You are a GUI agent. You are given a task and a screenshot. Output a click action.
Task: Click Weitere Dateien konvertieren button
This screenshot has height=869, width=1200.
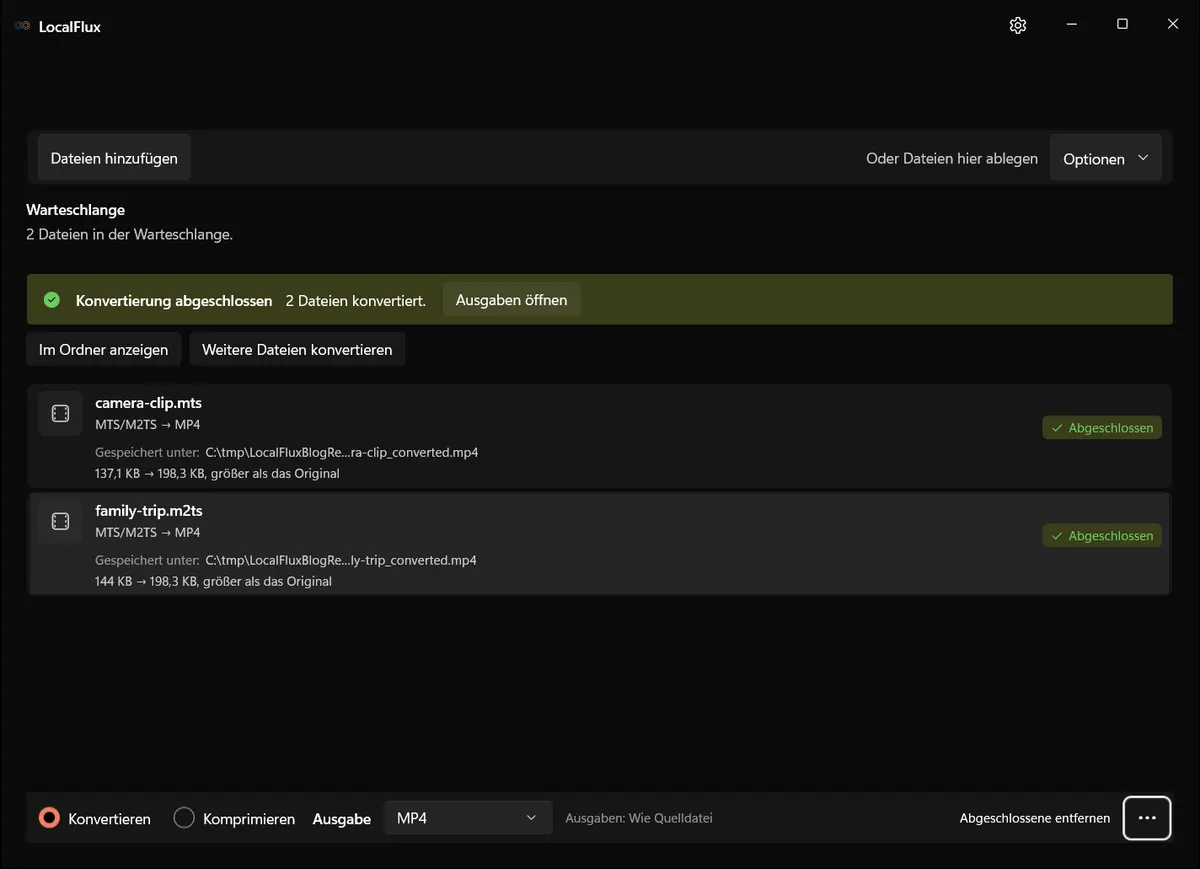pyautogui.click(x=297, y=350)
